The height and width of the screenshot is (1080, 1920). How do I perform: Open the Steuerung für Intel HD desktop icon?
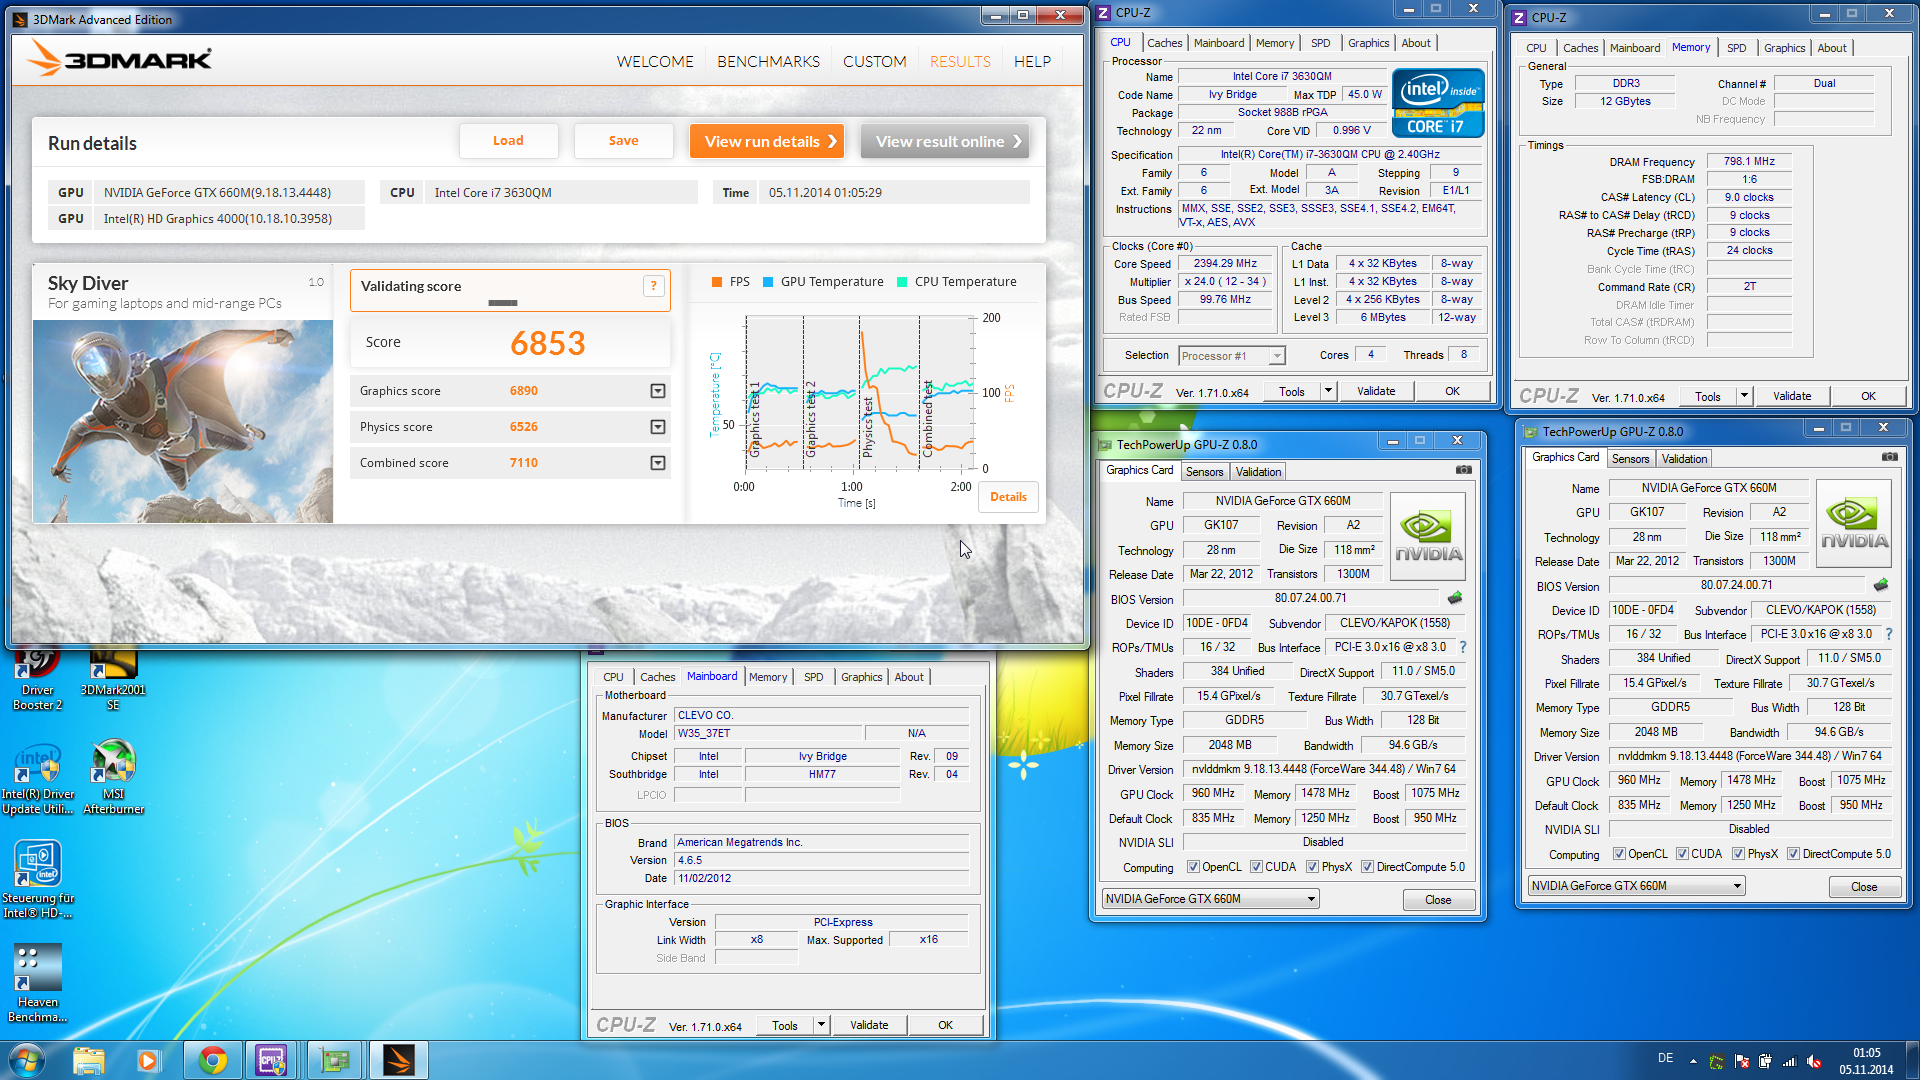click(37, 880)
